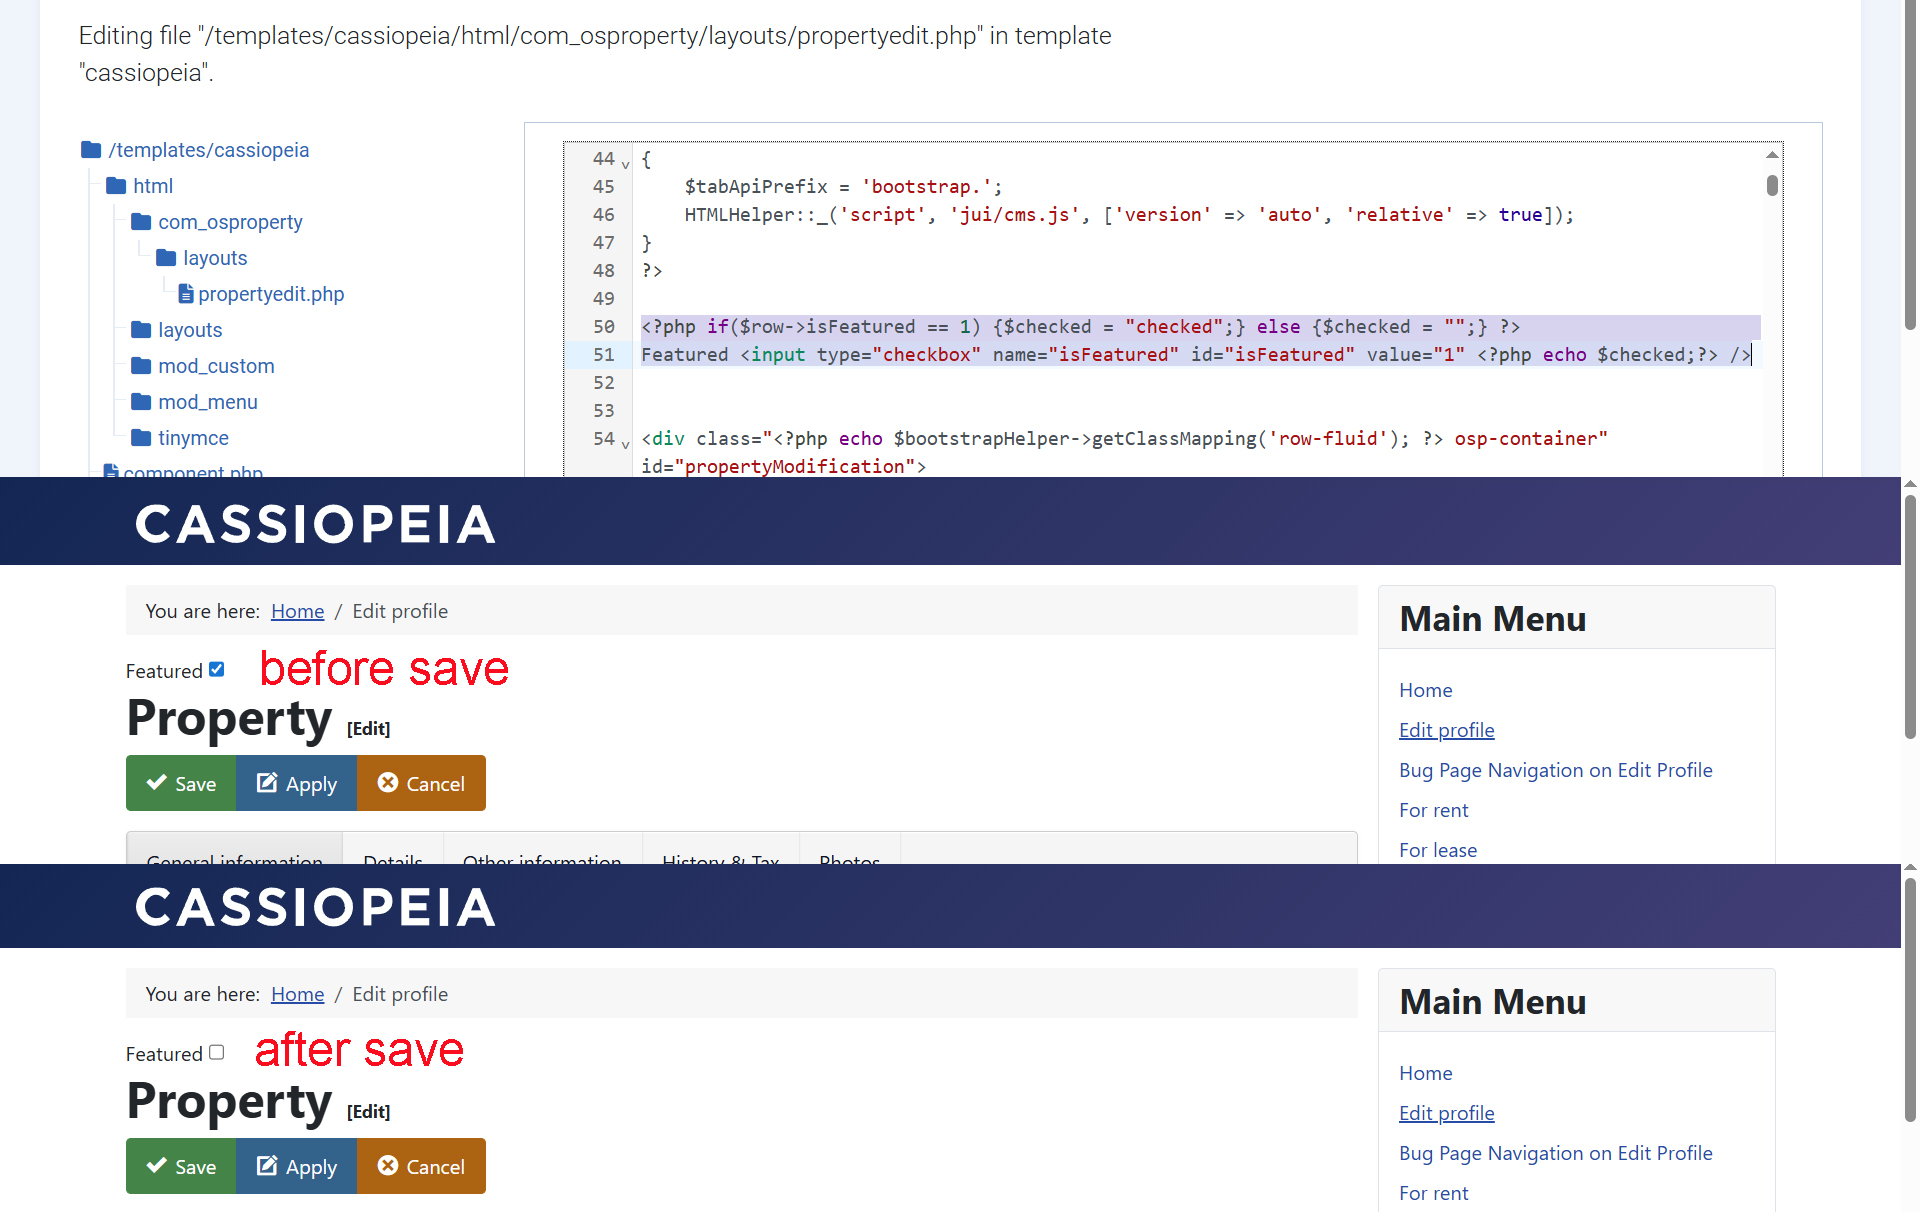This screenshot has height=1212, width=1920.
Task: Click the code editor vertical scrollbar thumb
Action: click(1772, 185)
